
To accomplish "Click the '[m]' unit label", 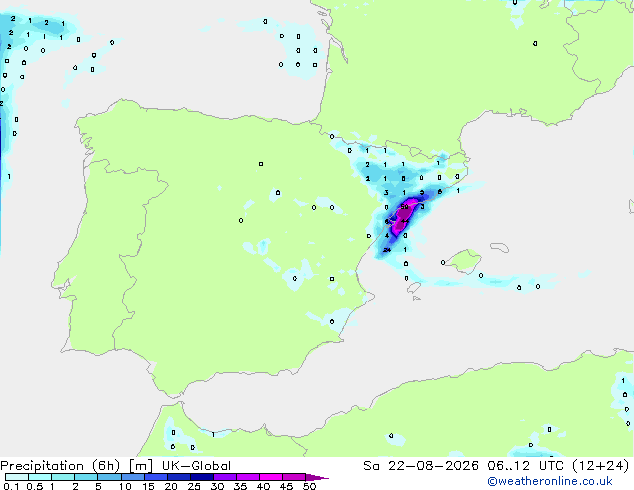I will click(x=140, y=466).
